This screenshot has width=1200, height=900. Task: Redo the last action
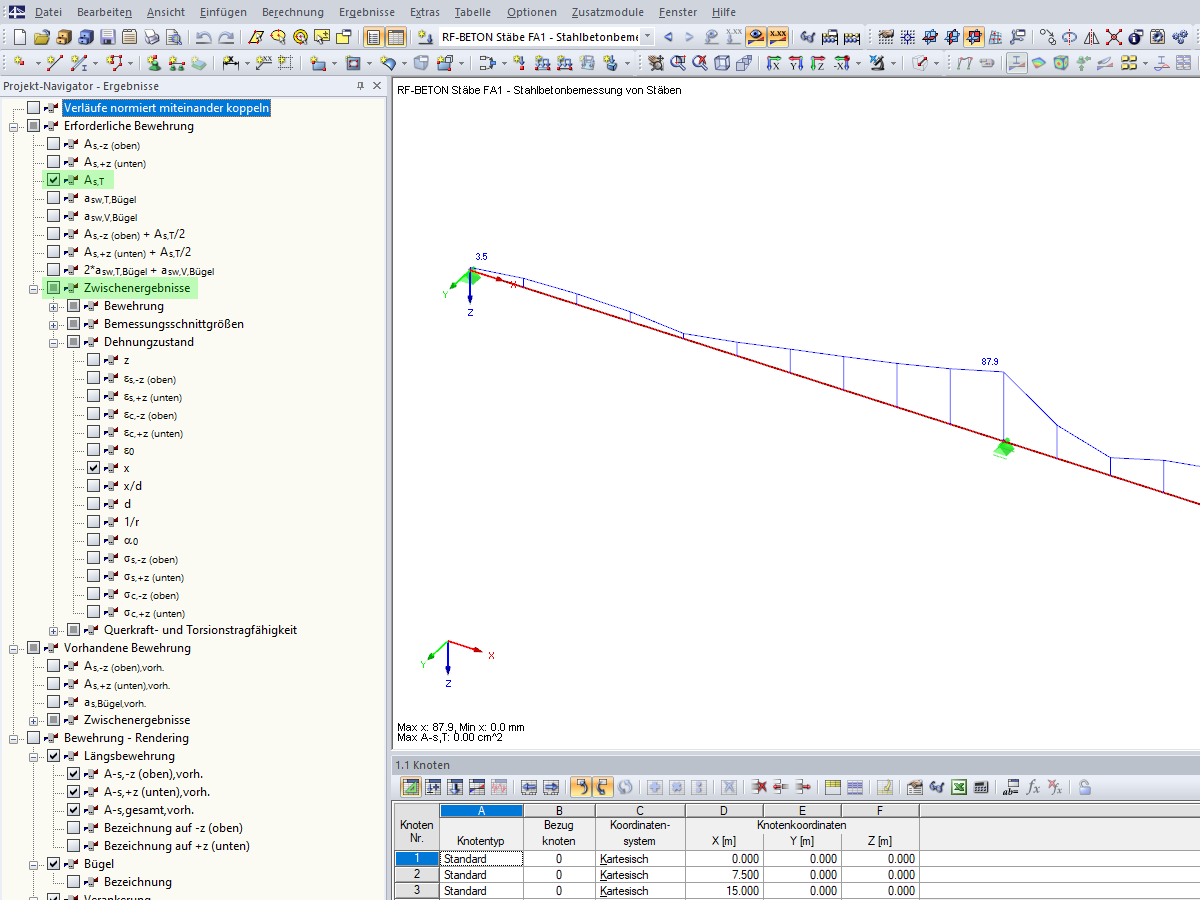pos(226,37)
